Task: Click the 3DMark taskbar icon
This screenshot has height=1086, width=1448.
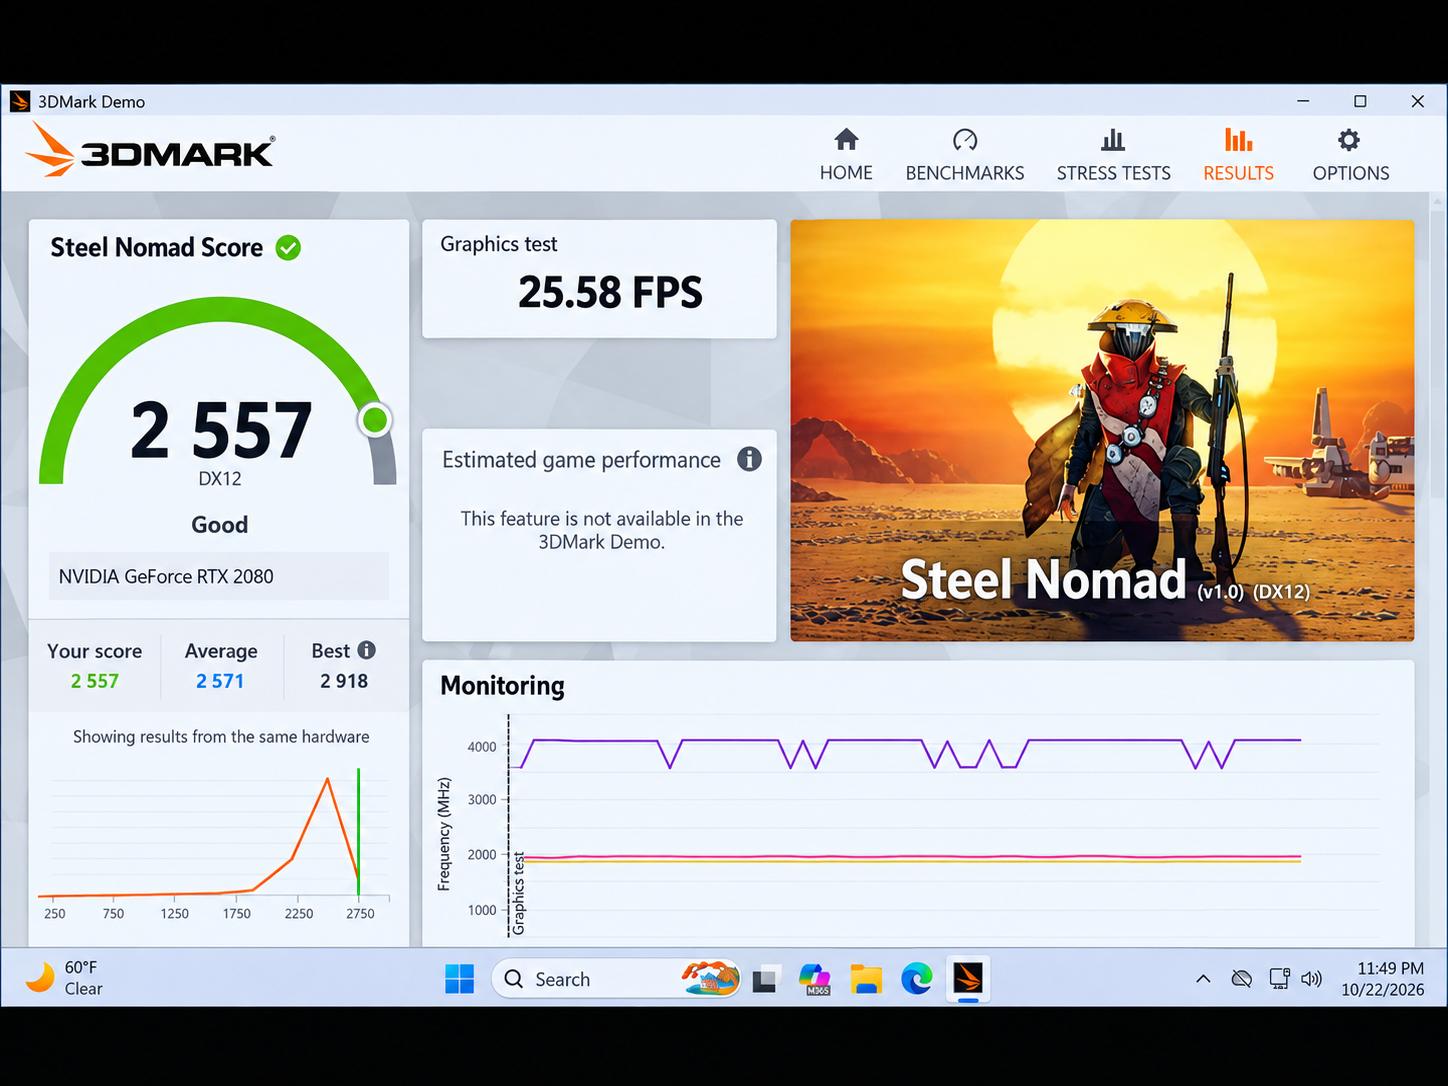Action: tap(967, 978)
